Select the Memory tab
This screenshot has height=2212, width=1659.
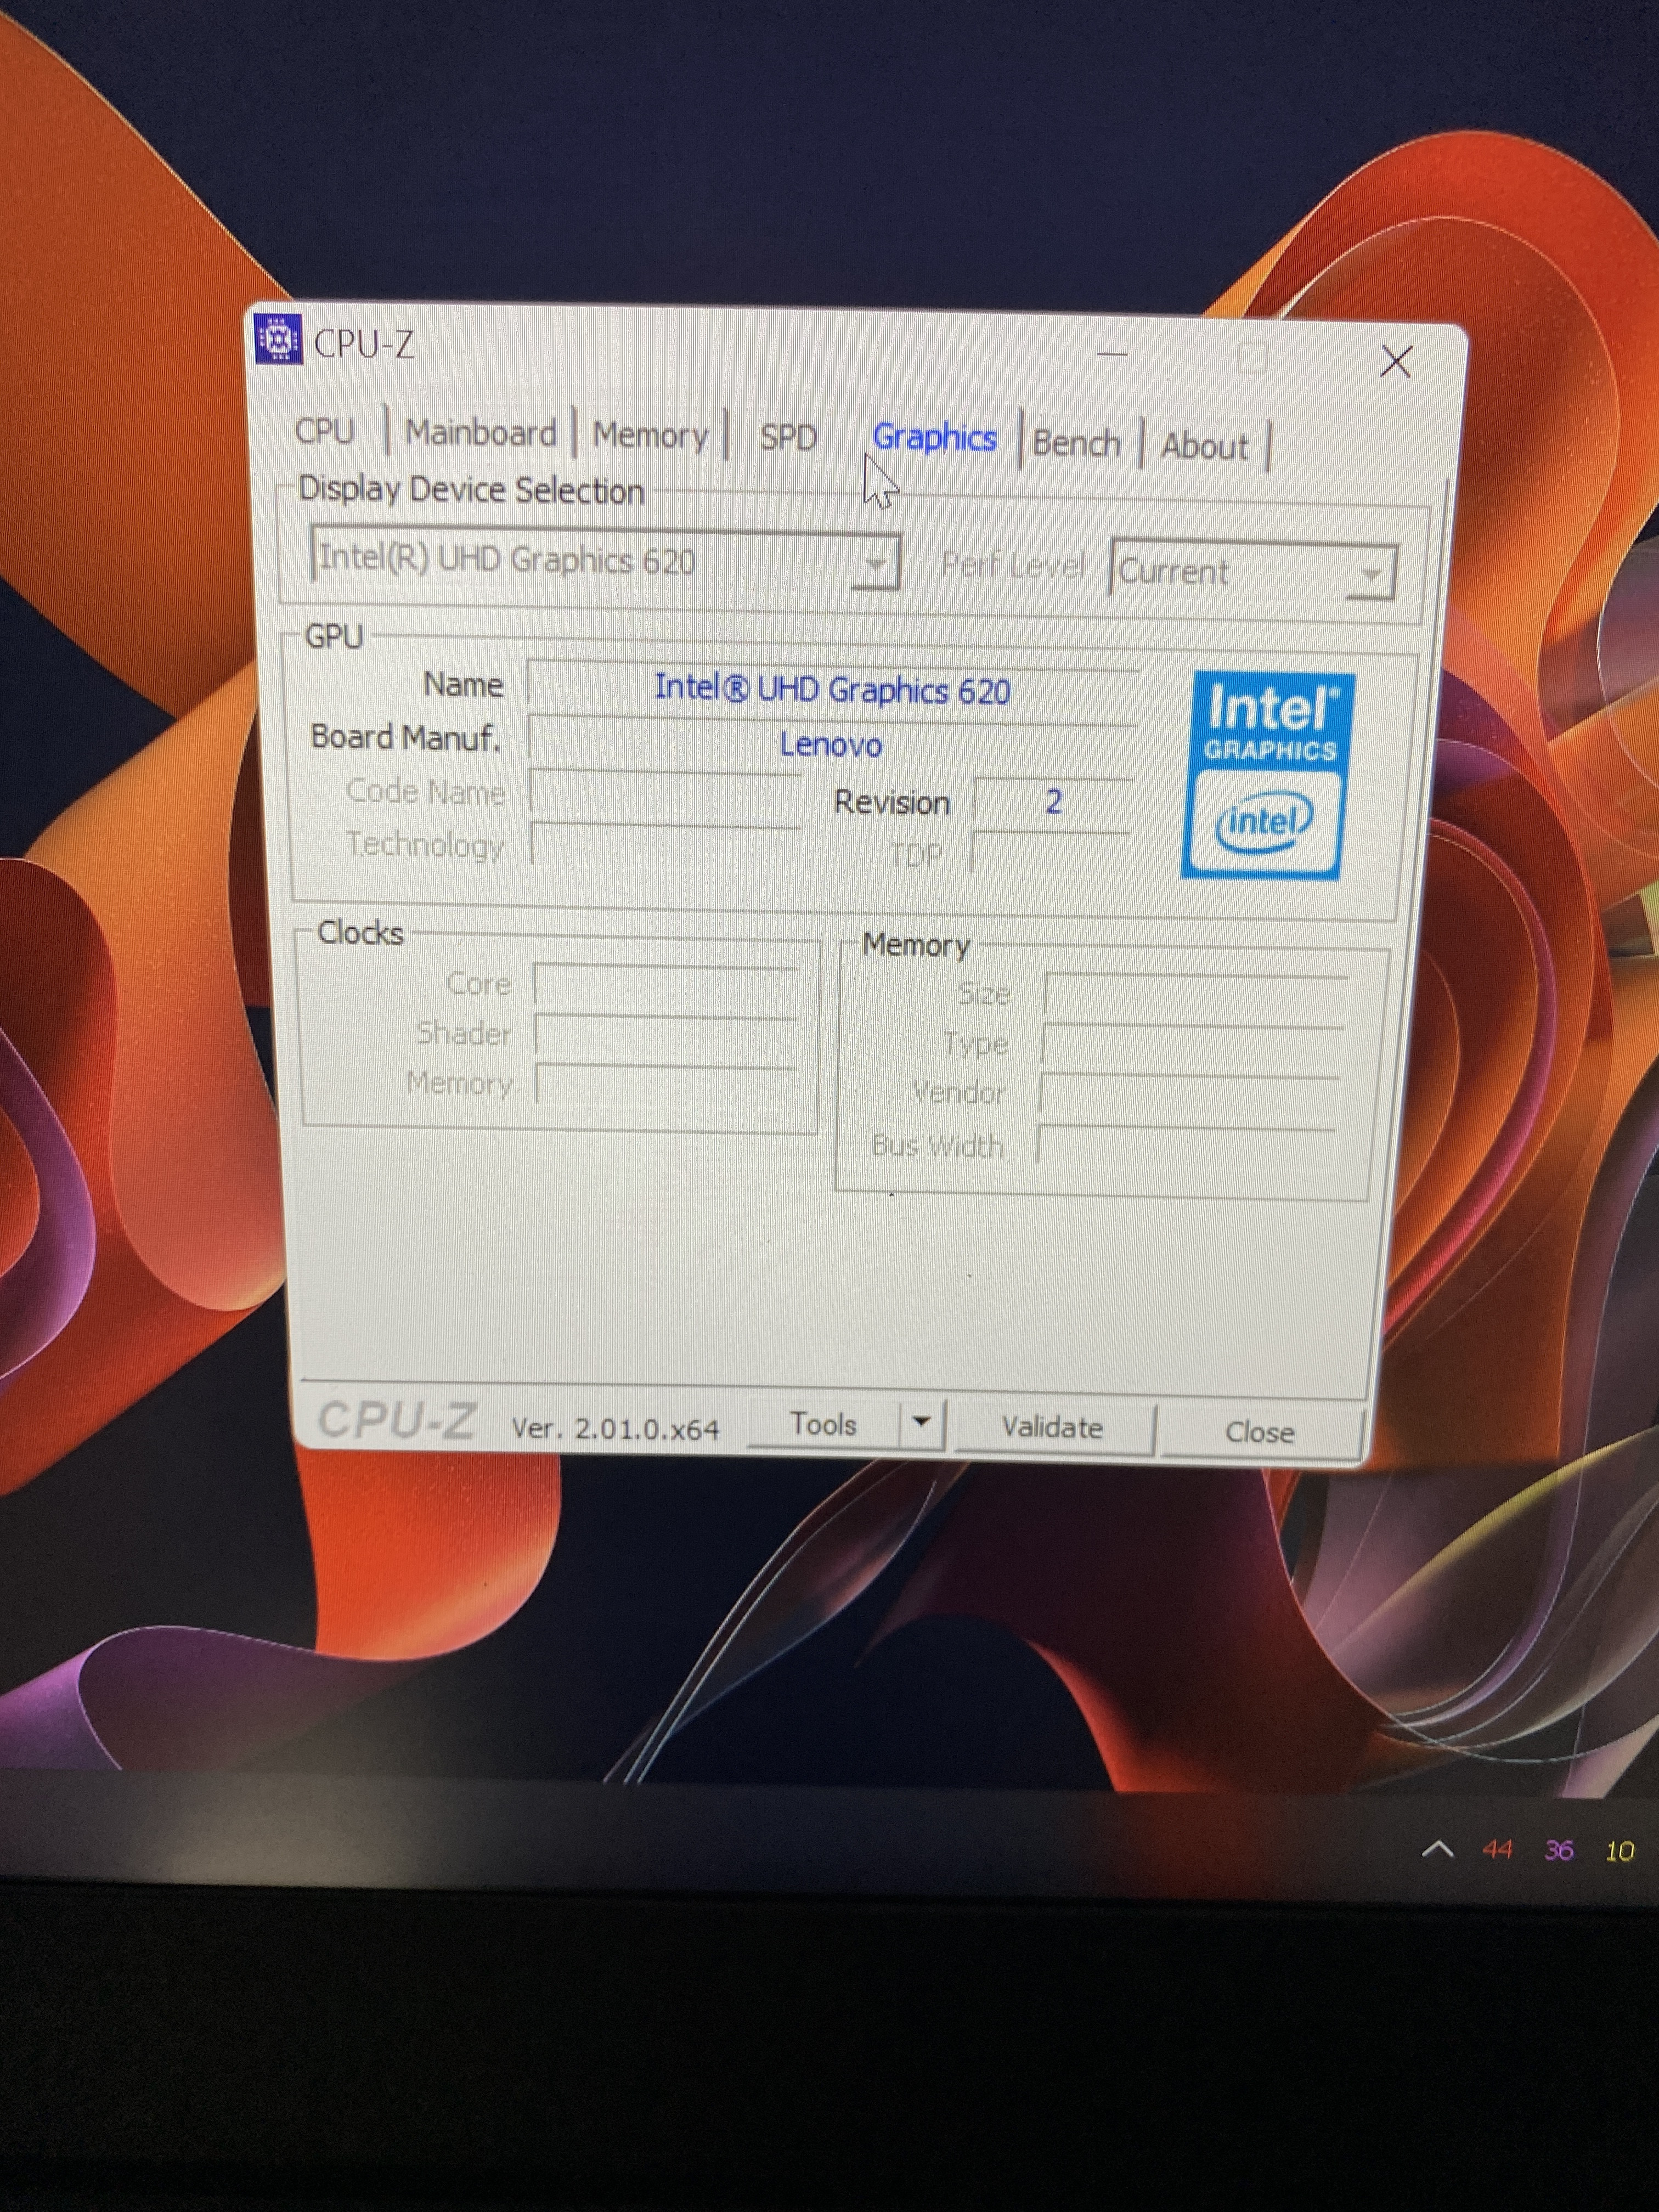point(650,435)
